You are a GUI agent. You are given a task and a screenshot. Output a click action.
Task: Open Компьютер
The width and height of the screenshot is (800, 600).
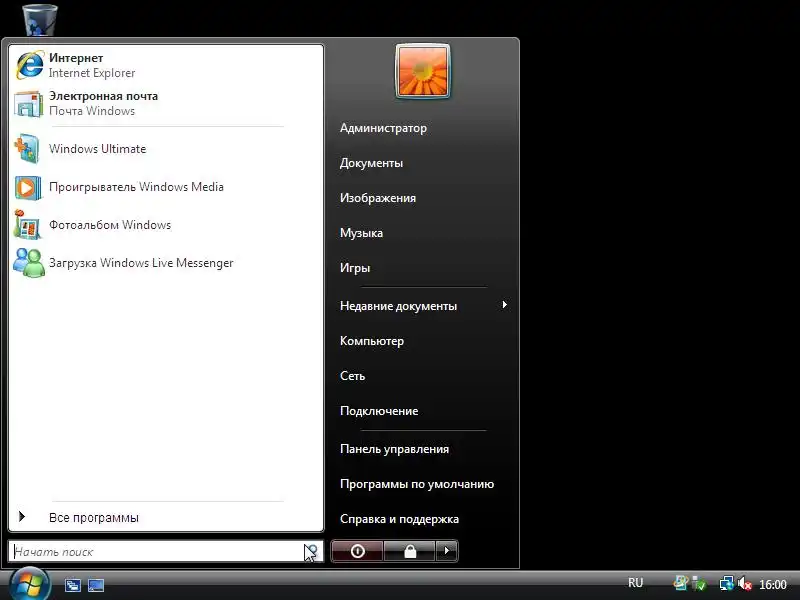click(x=372, y=341)
